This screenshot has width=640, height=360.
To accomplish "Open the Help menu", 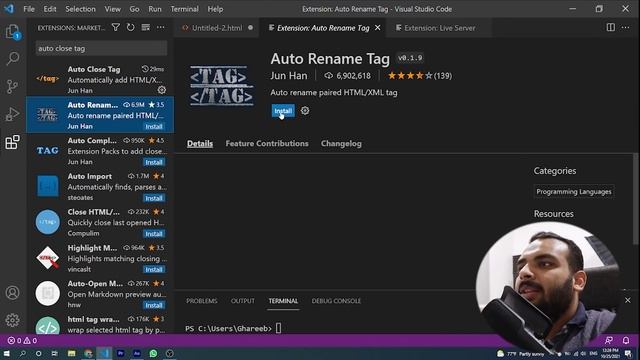I will tap(215, 9).
